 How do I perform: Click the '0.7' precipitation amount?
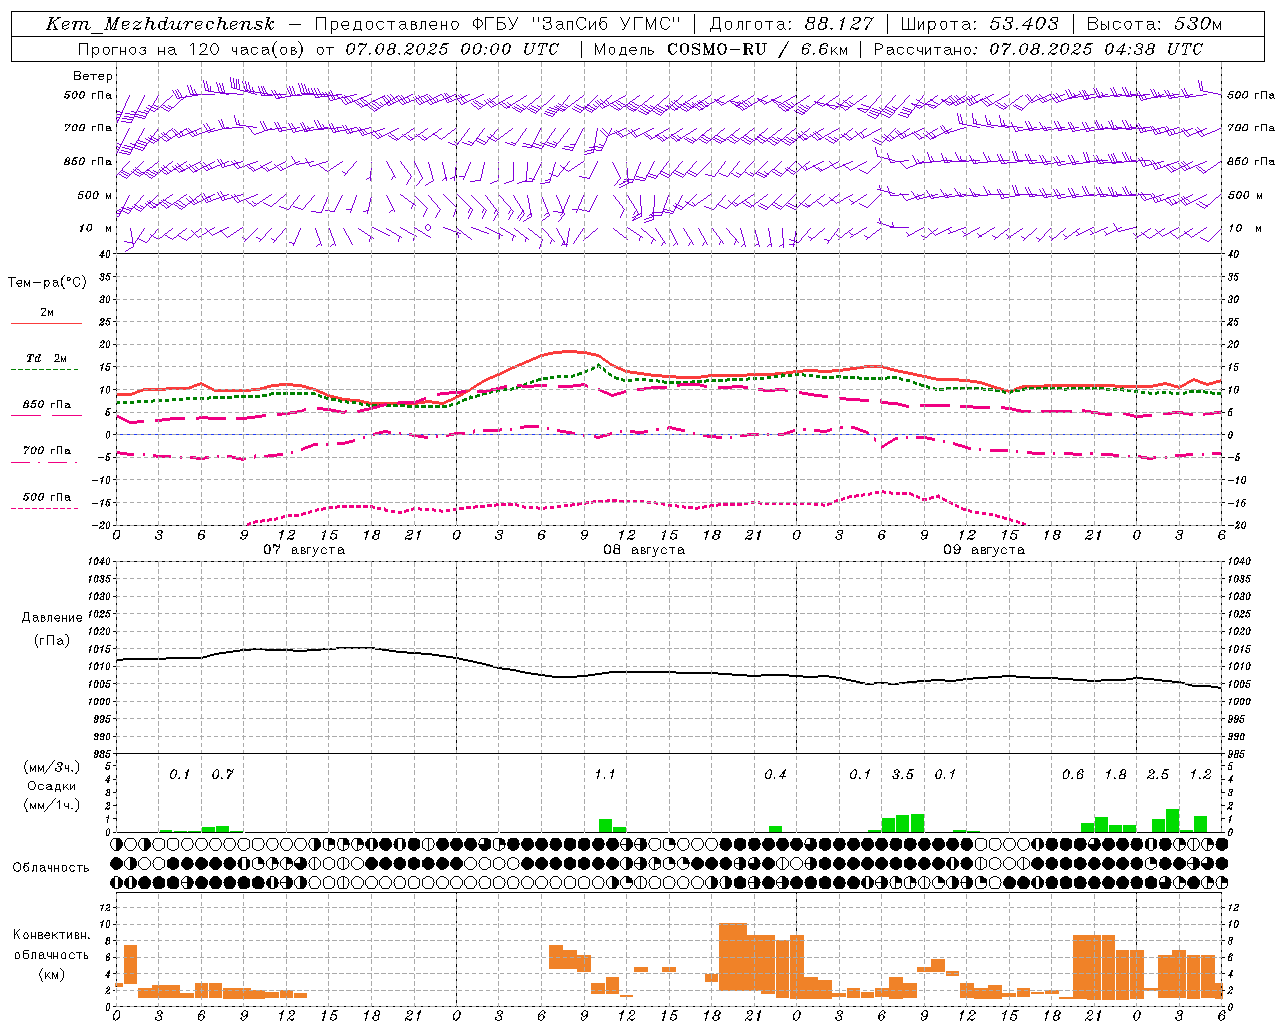coord(222,775)
